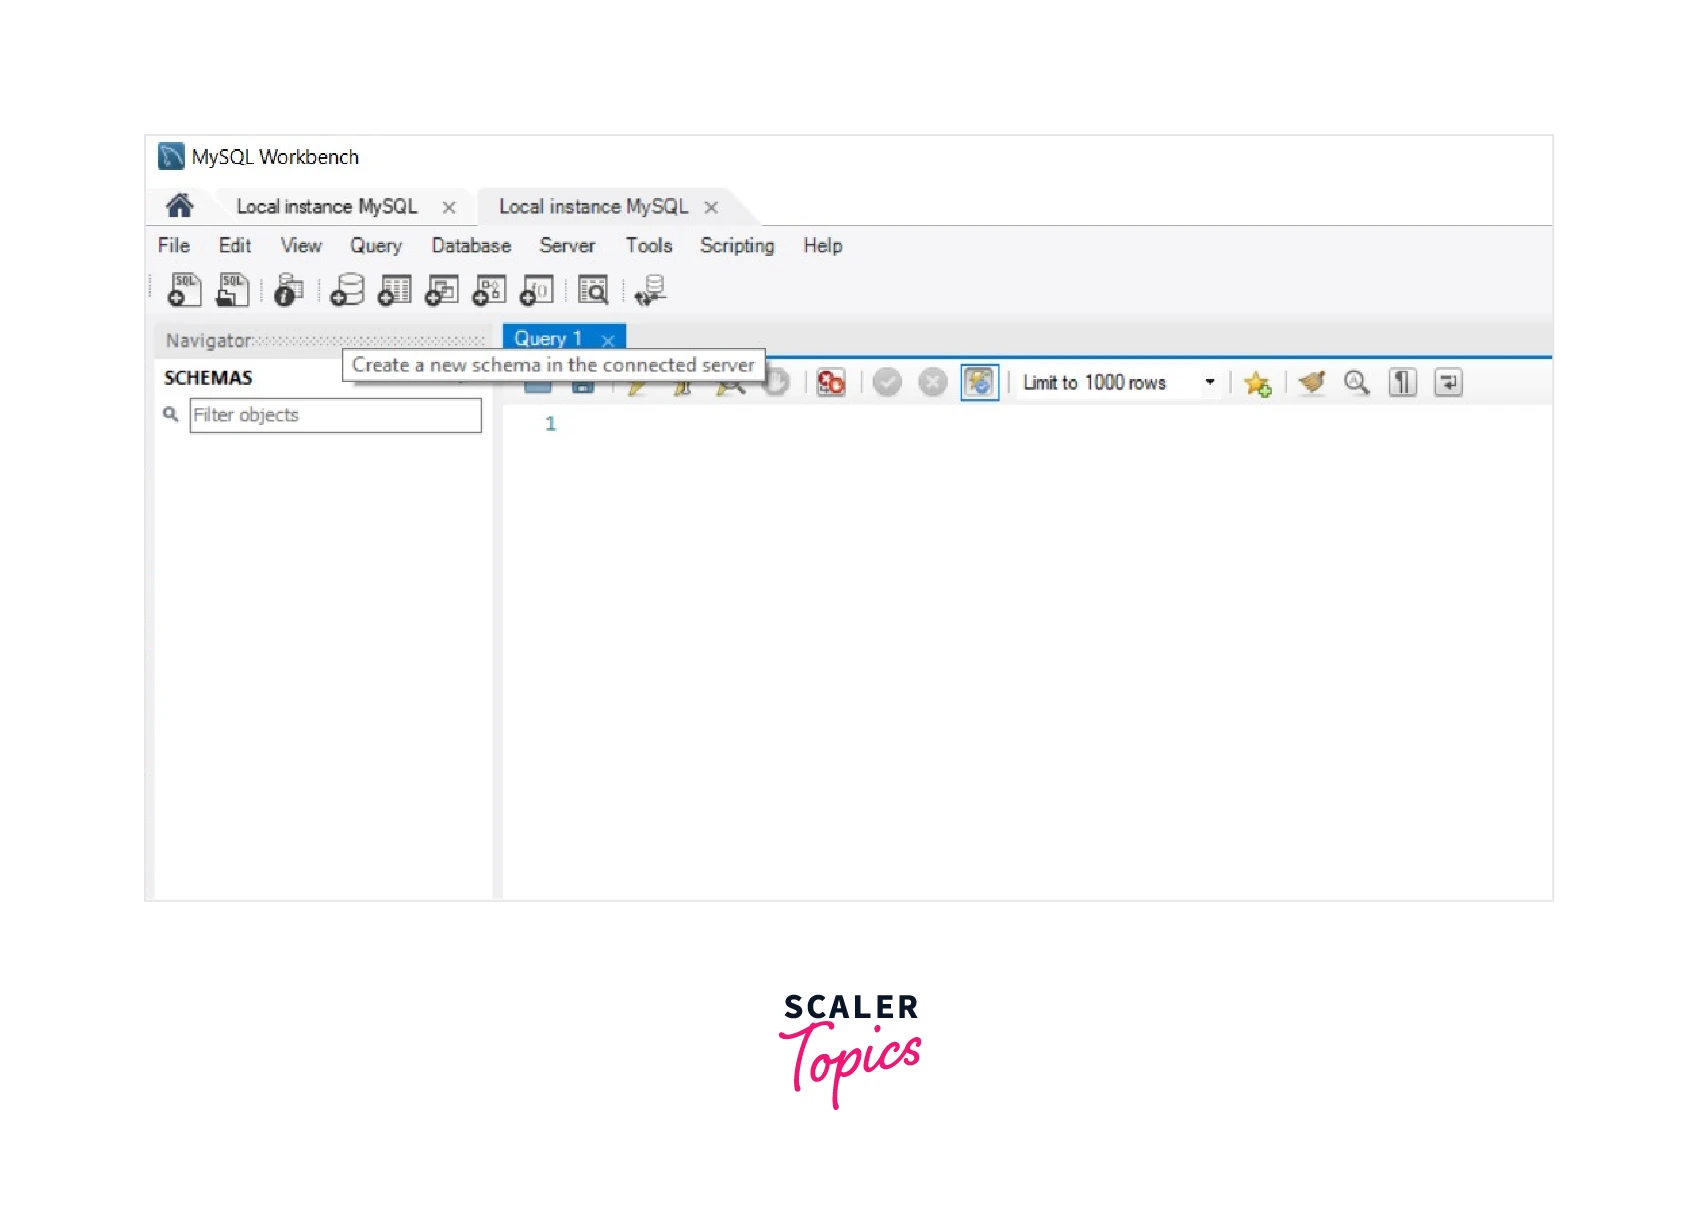The width and height of the screenshot is (1700, 1213).
Task: Create a new view icon
Action: [x=442, y=290]
